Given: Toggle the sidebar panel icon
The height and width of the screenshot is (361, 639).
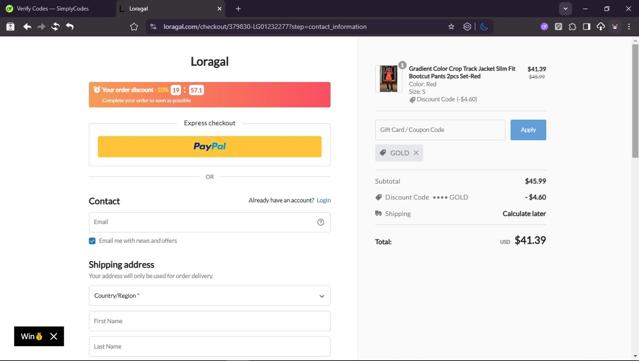Looking at the screenshot, I should pos(586,26).
